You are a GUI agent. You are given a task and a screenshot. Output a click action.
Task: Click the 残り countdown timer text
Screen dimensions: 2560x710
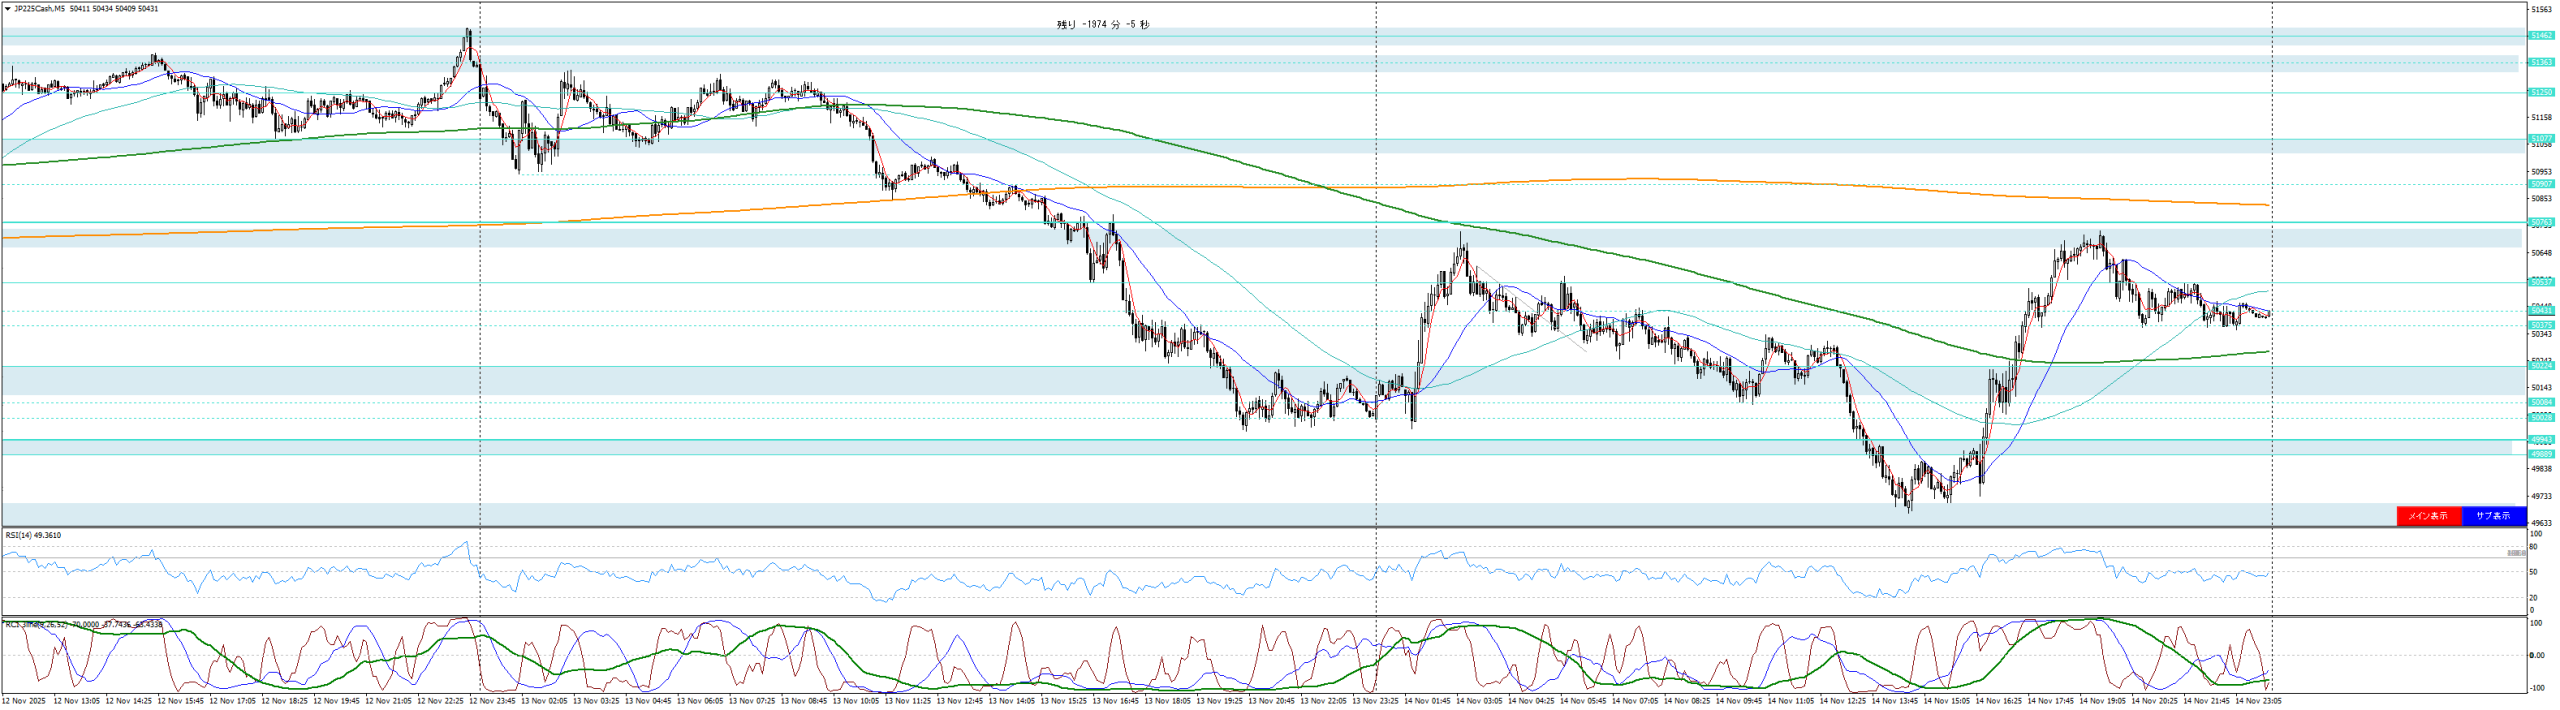[1102, 25]
